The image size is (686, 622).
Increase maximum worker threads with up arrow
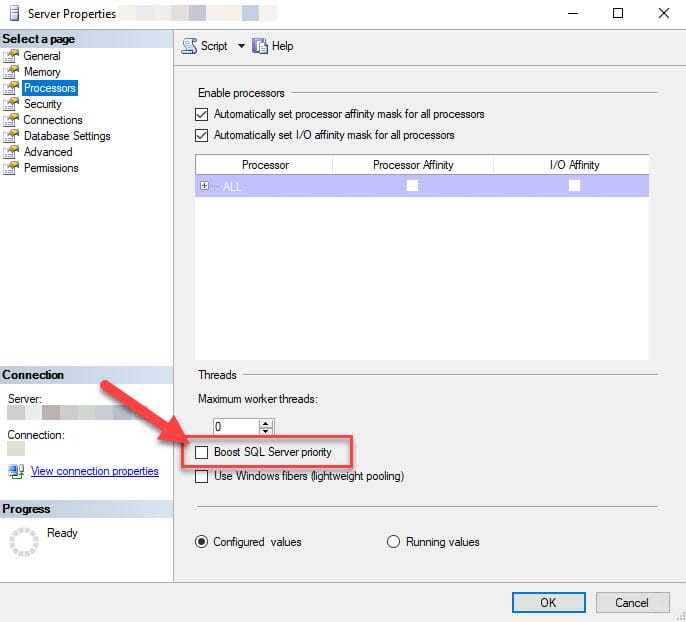pyautogui.click(x=266, y=423)
